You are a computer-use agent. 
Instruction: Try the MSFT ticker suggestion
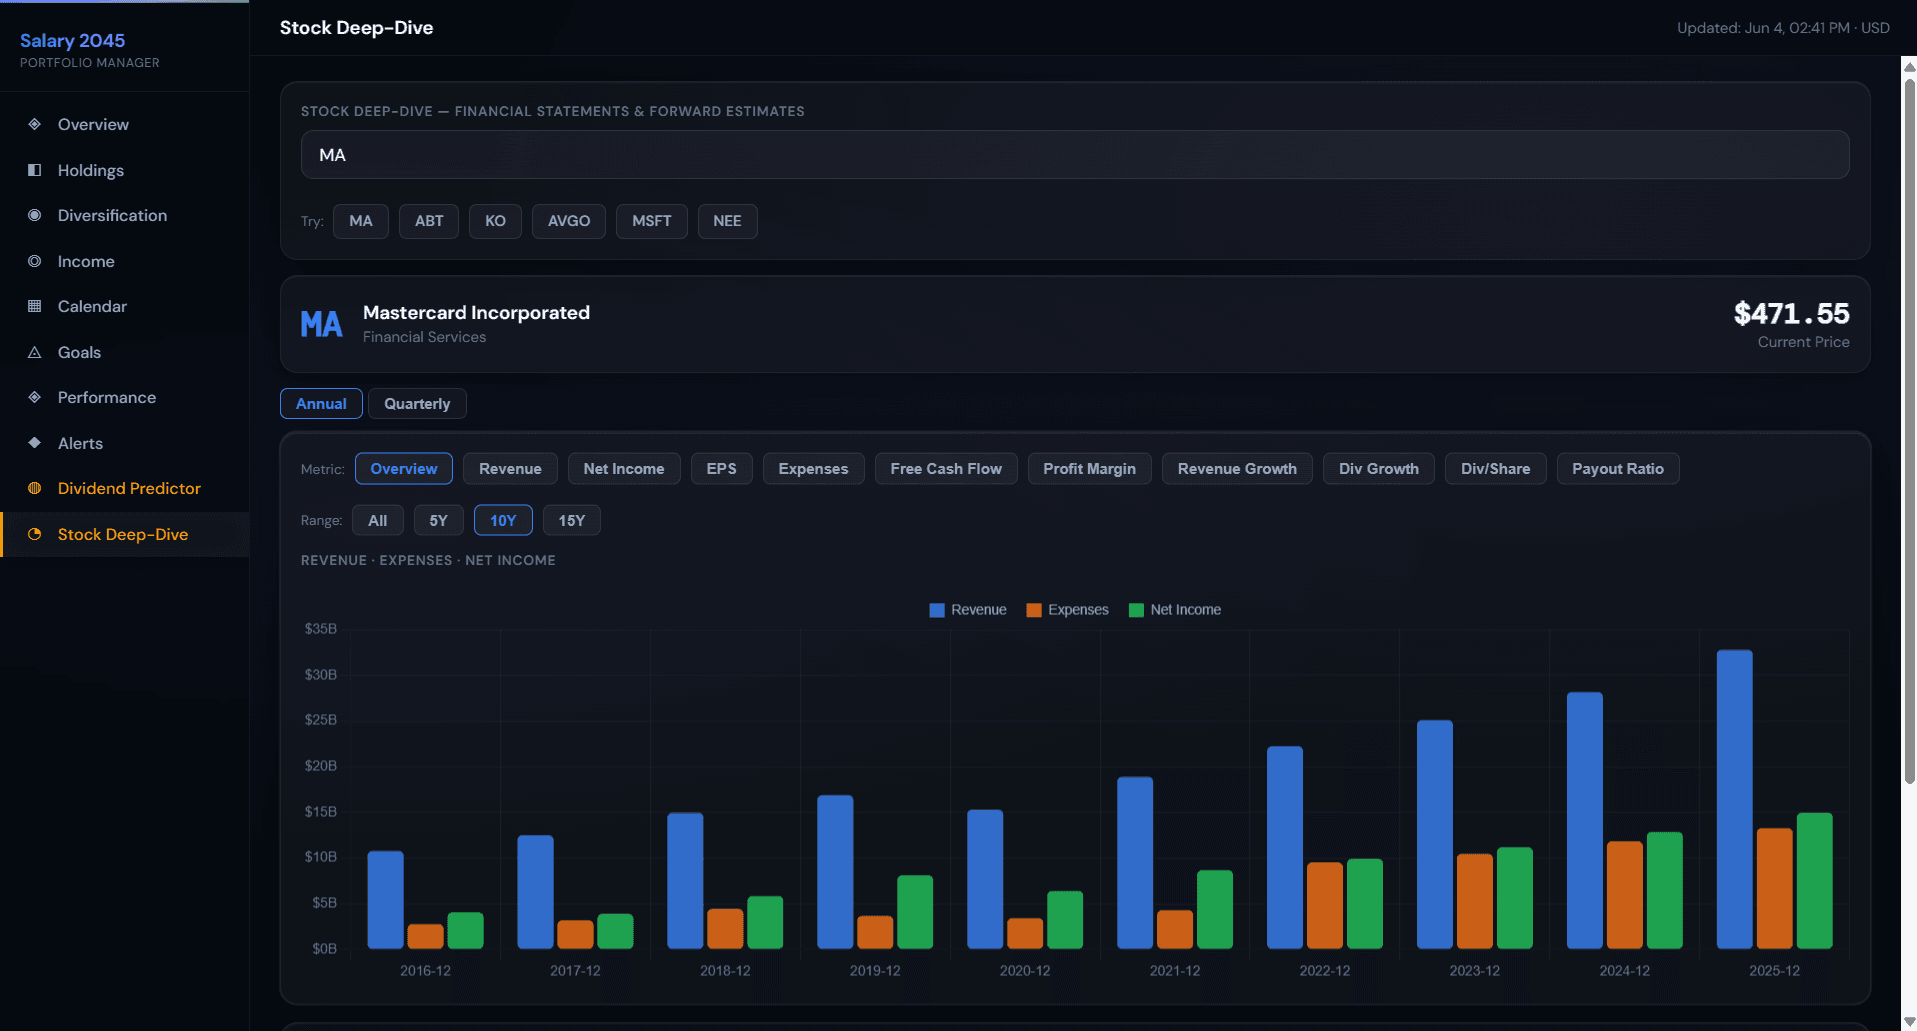[x=652, y=221]
